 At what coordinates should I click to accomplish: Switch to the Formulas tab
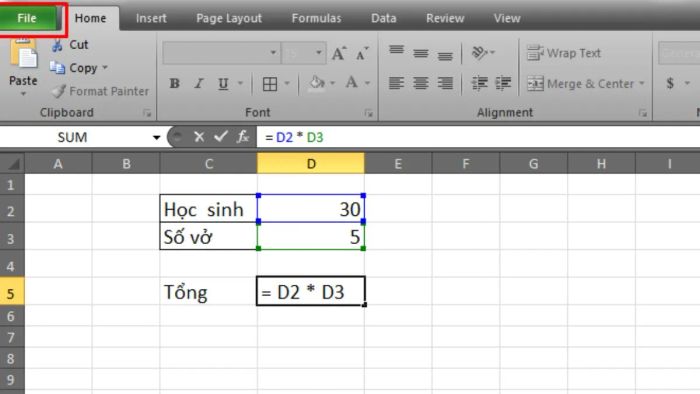coord(316,18)
